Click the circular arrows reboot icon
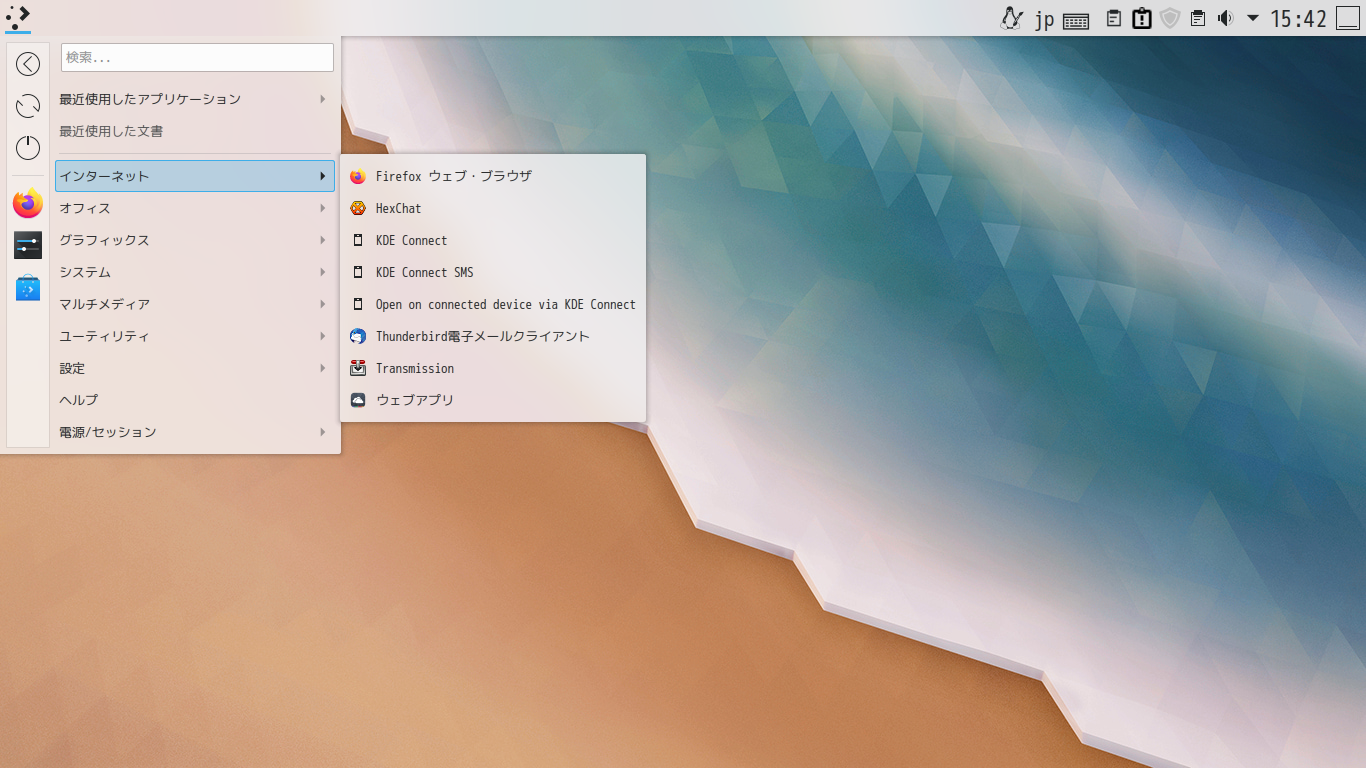Screen dimensions: 1366x768 [x=28, y=106]
